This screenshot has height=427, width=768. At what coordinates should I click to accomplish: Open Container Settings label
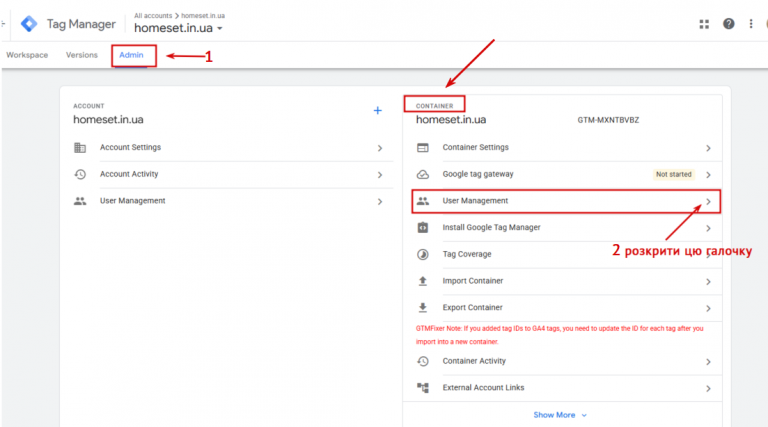476,147
